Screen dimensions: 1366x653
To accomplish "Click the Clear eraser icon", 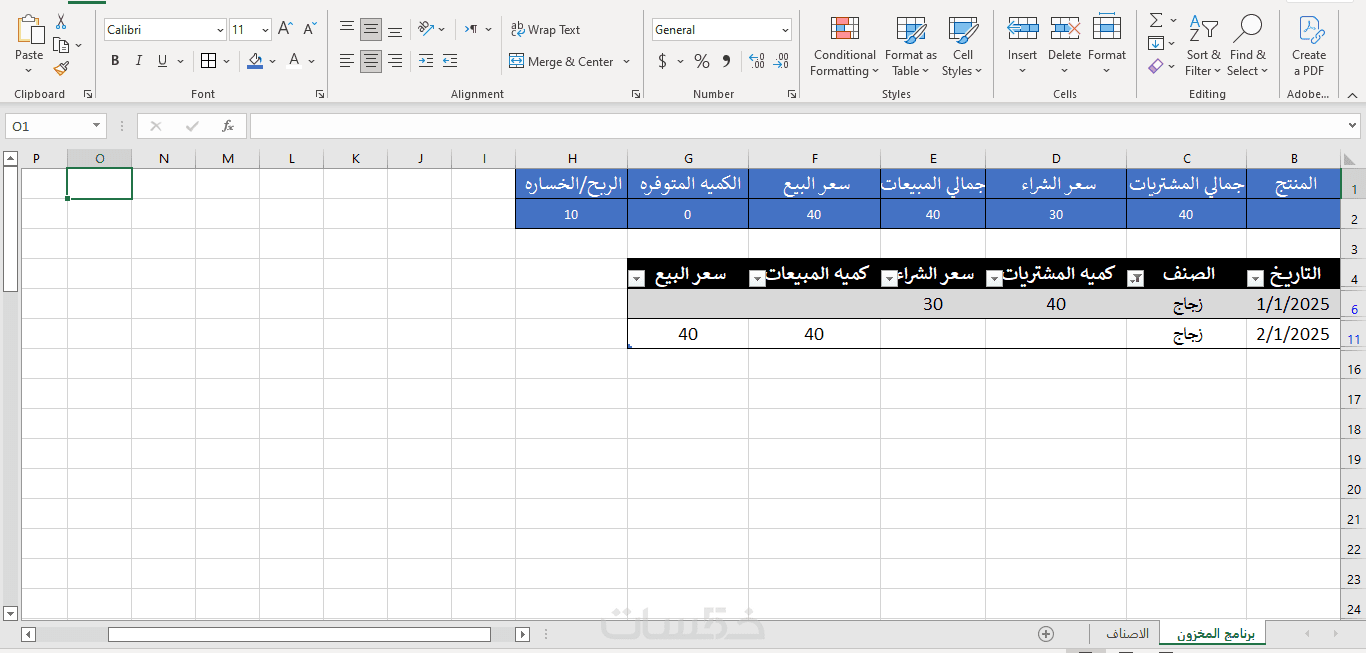I will (x=1156, y=67).
